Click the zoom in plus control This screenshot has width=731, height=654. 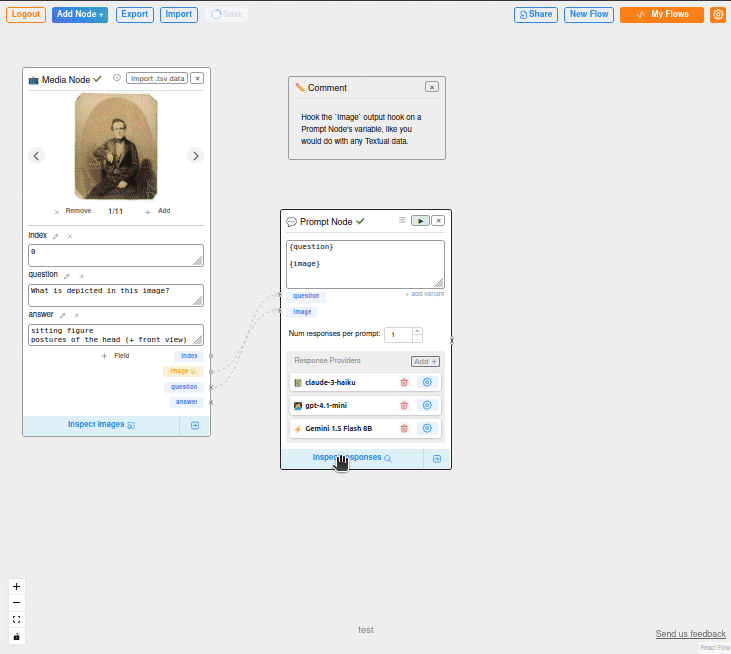pos(16,587)
